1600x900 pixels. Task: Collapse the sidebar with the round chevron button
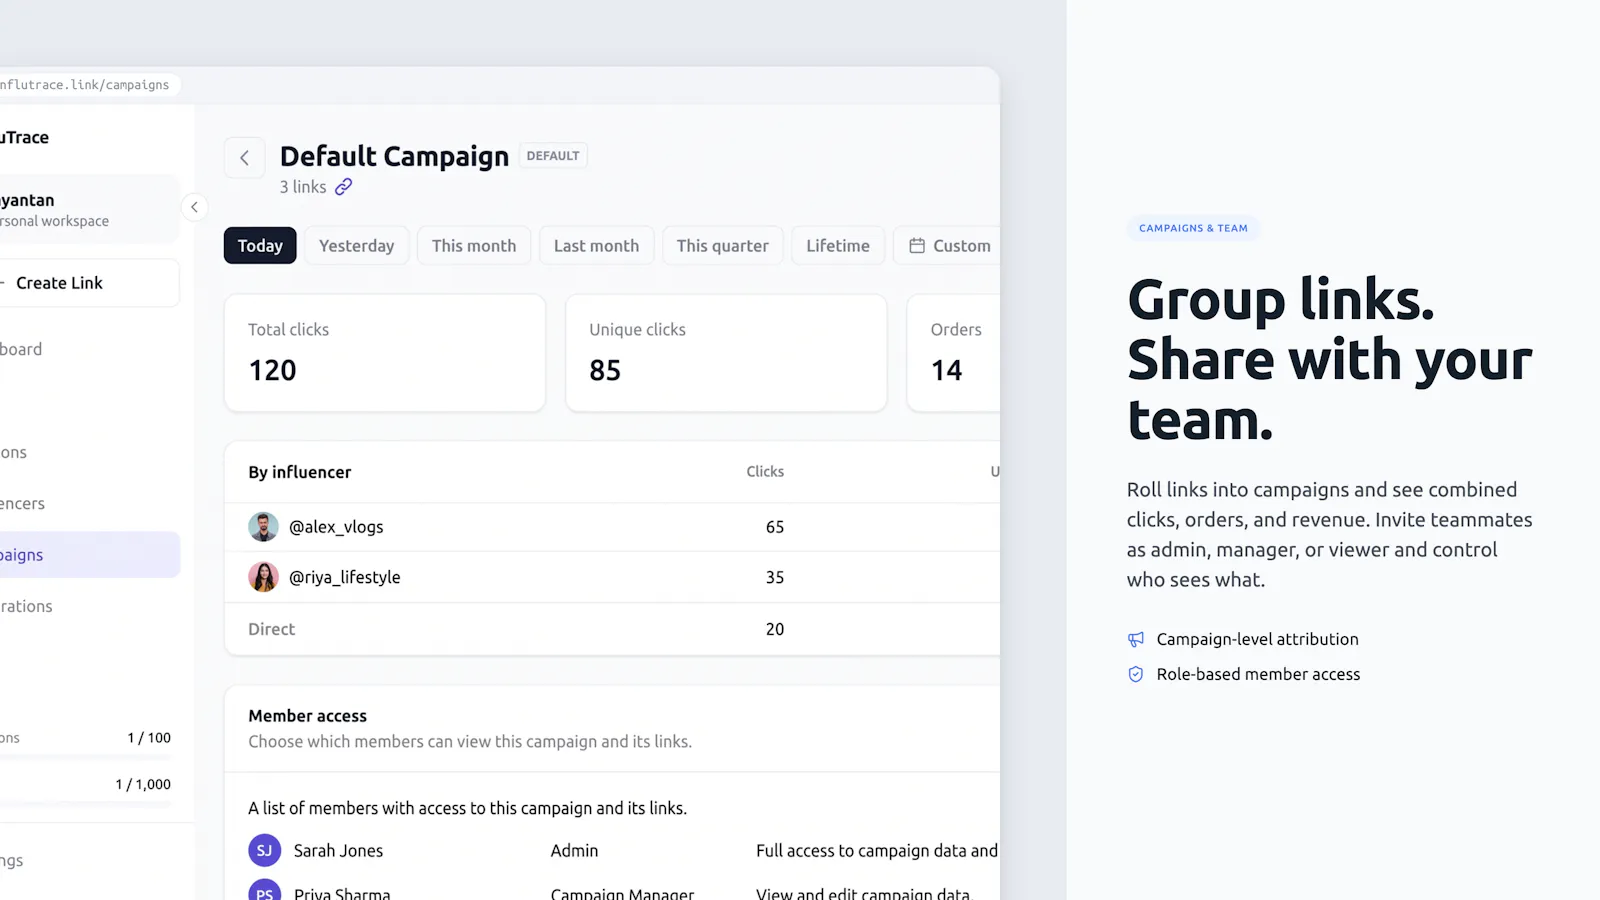tap(194, 207)
